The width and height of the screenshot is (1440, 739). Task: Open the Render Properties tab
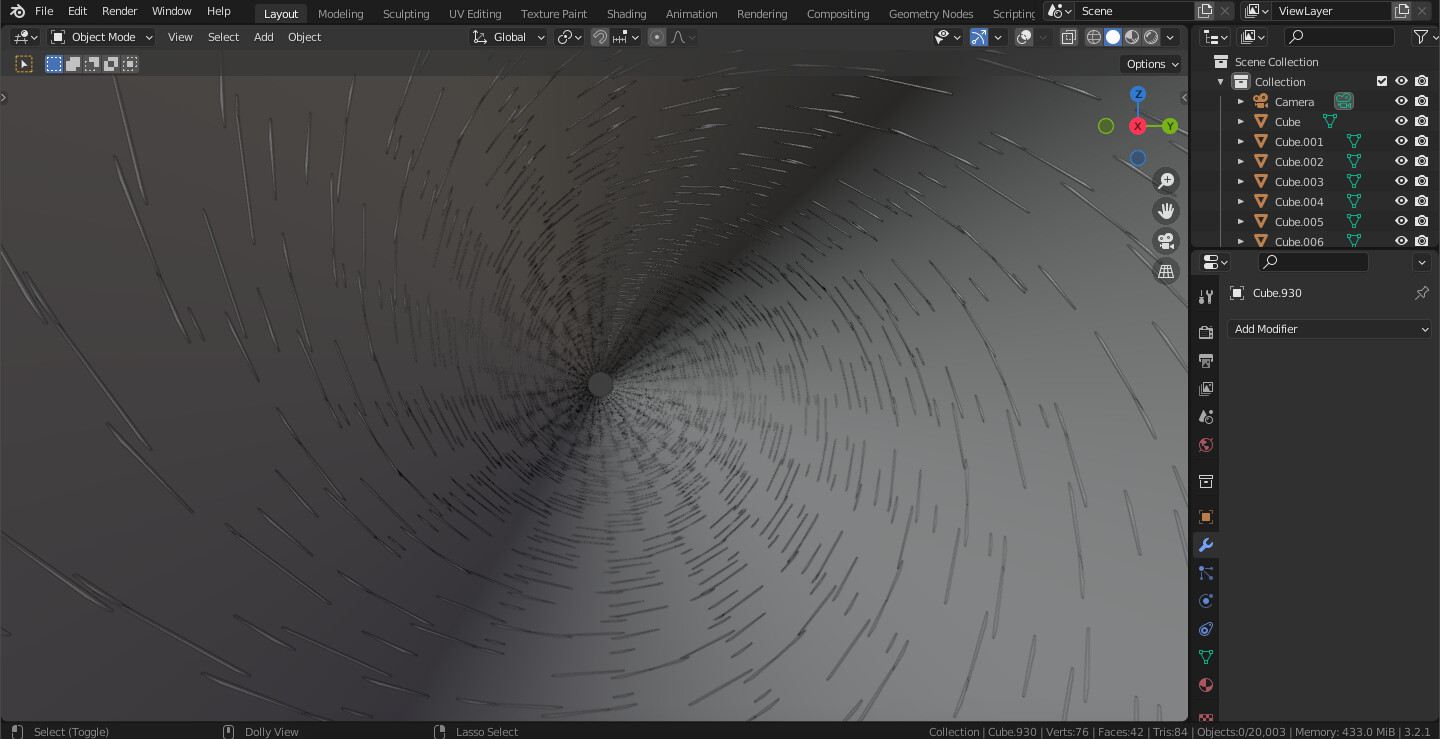1205,332
